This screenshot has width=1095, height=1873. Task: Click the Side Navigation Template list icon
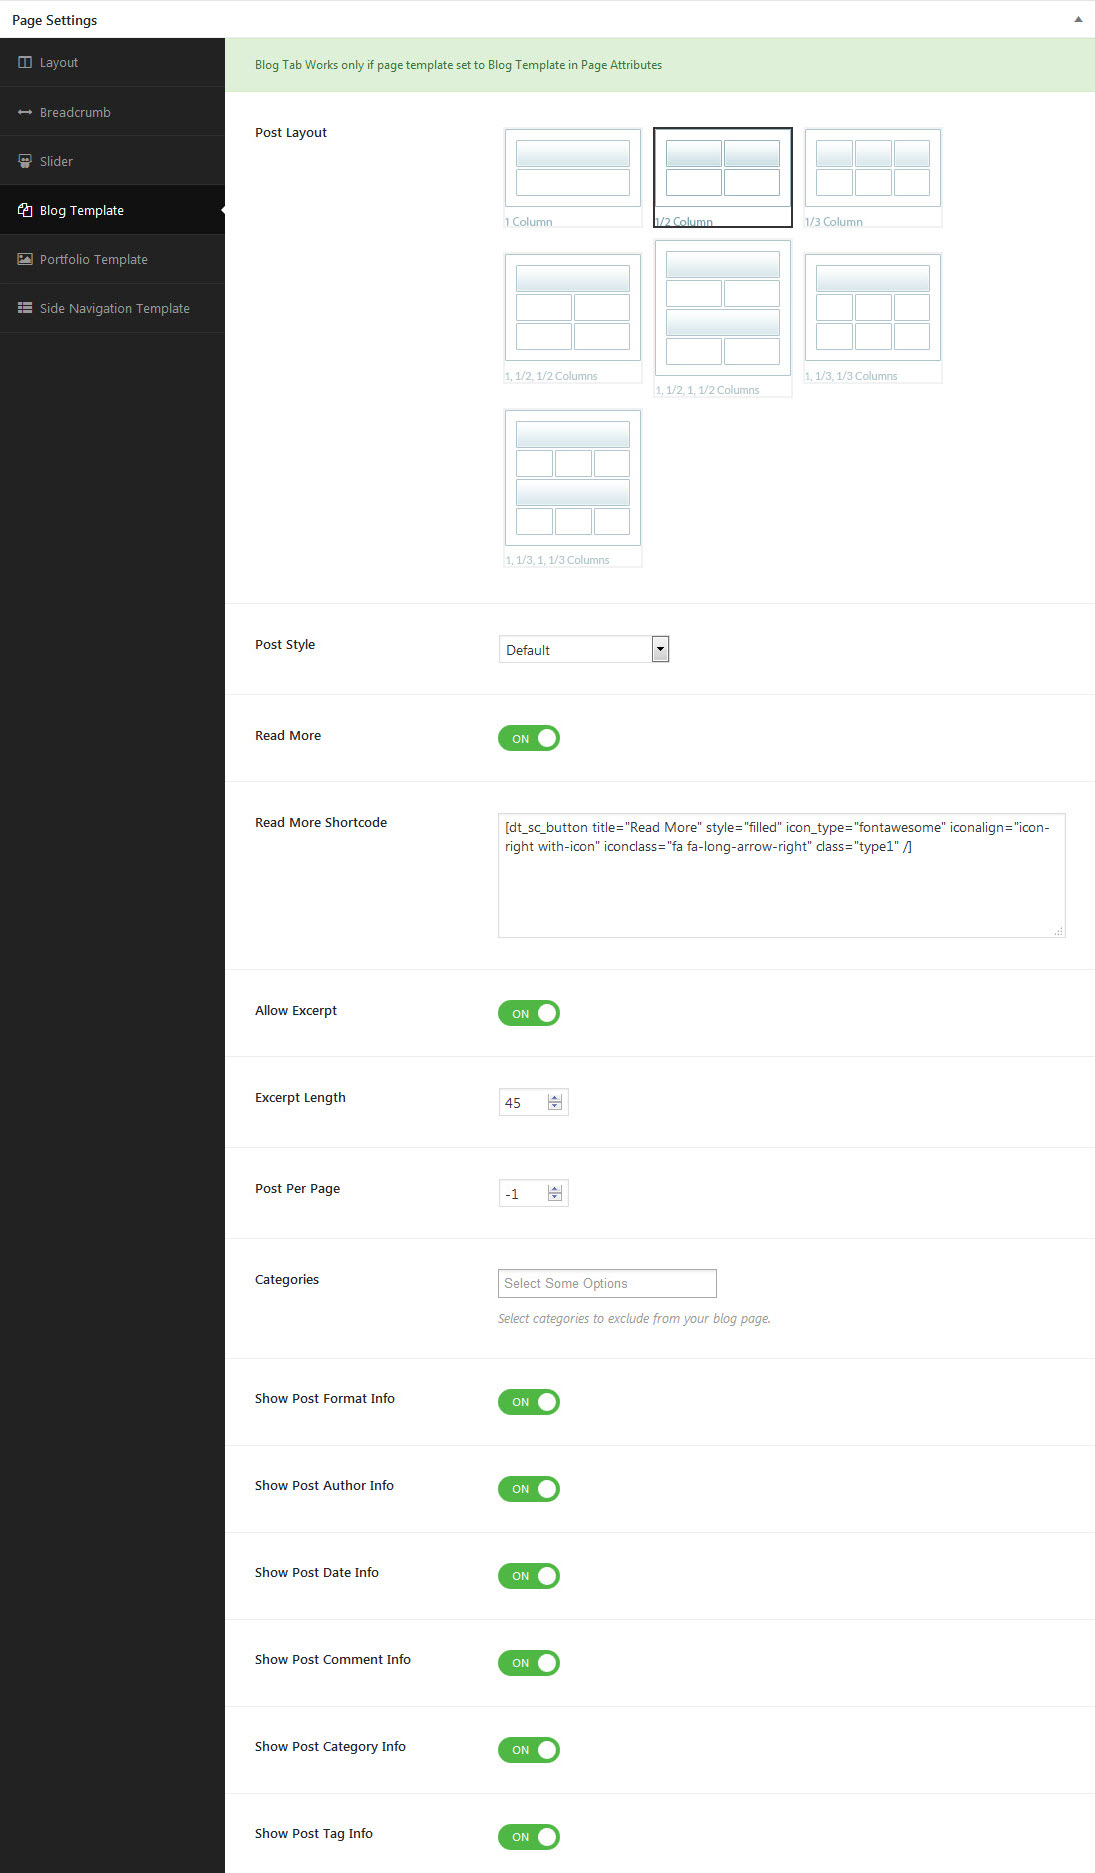25,308
